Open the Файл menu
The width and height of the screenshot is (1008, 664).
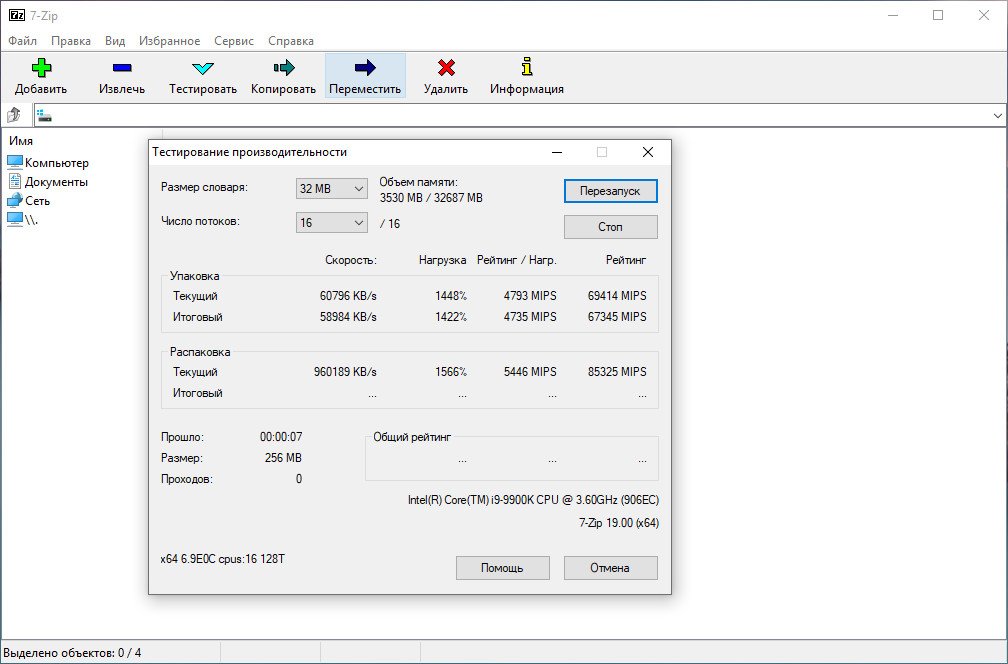(x=22, y=40)
